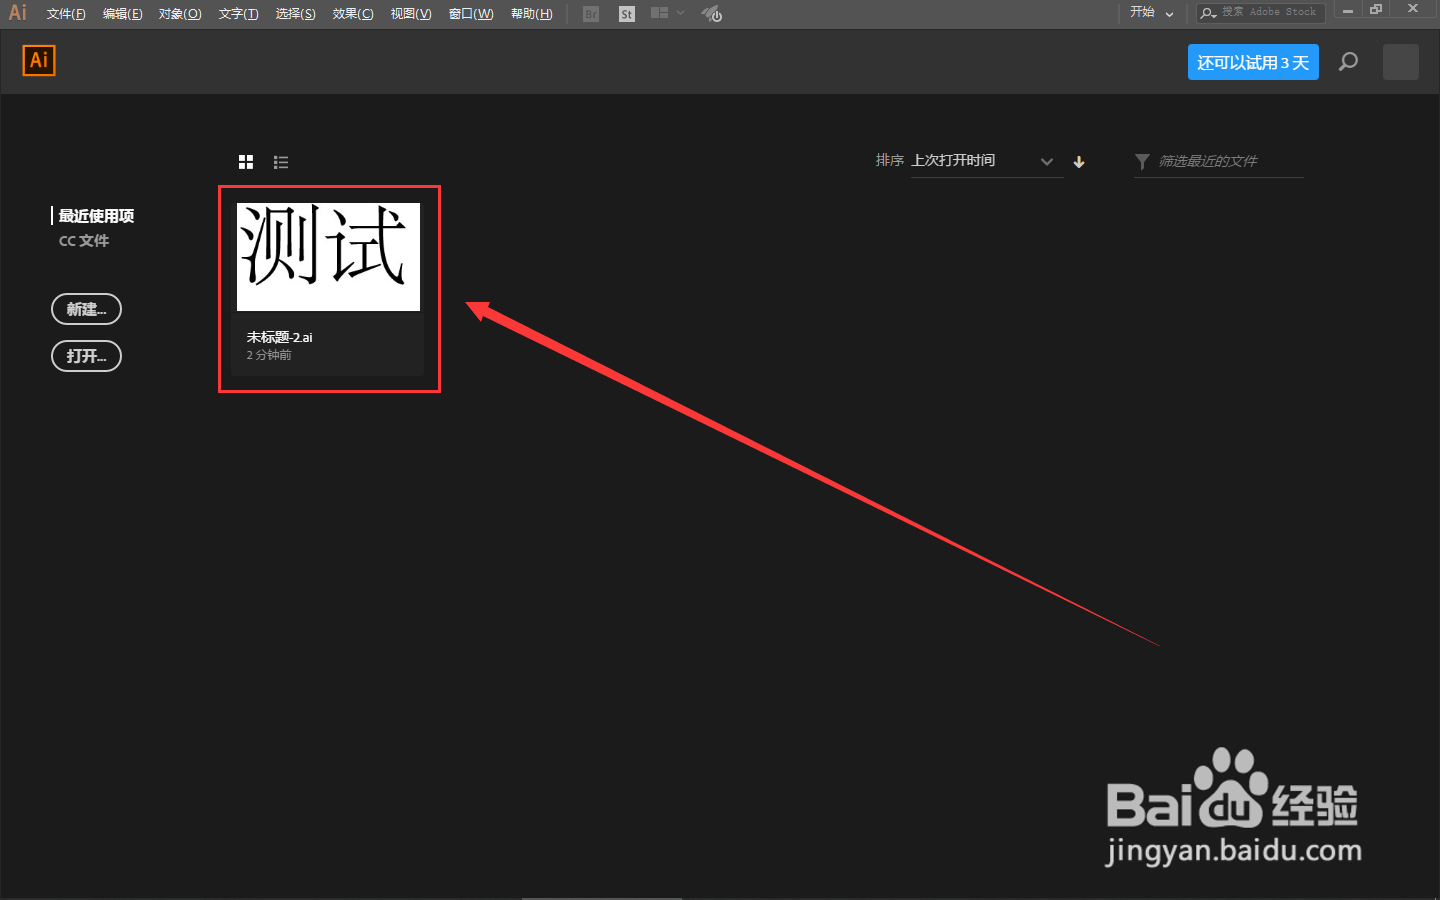Open the 窗口(W) menu
This screenshot has width=1440, height=900.
point(471,14)
